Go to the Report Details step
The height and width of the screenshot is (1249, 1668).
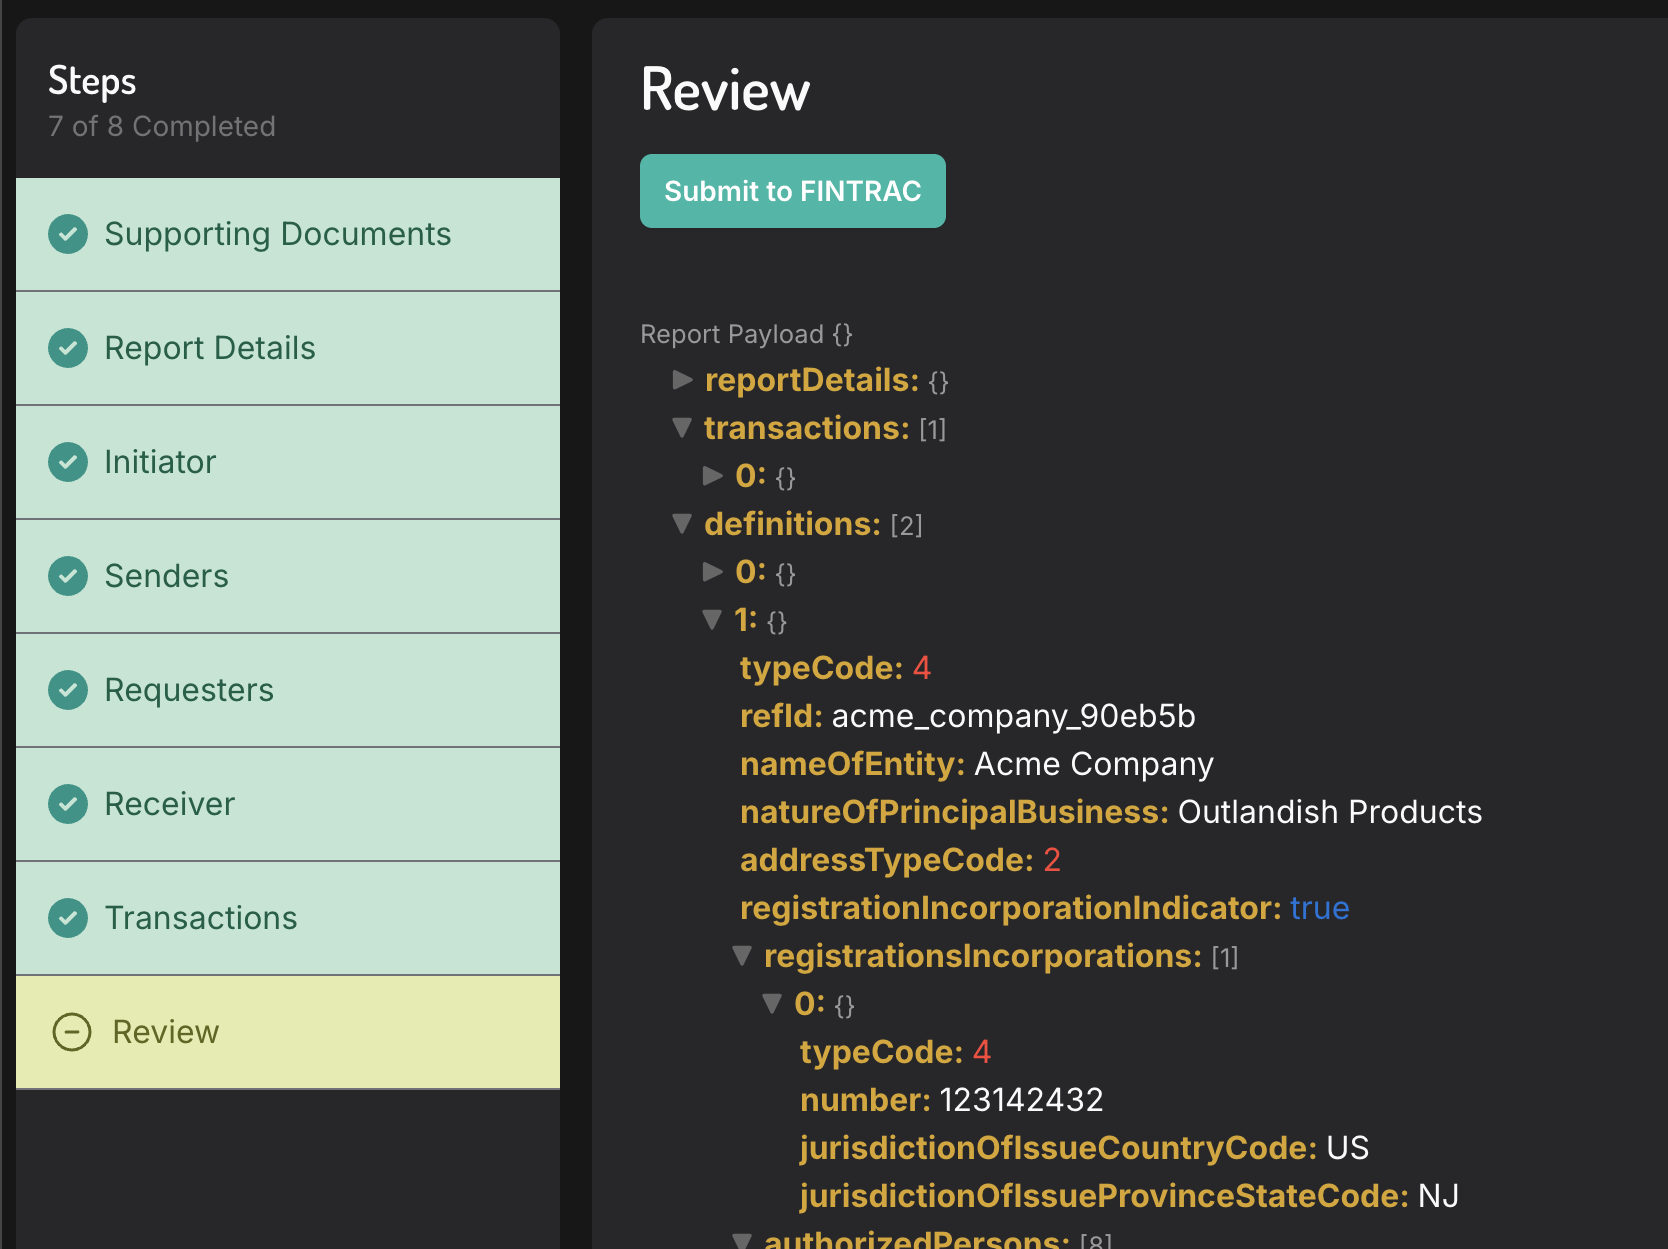coord(210,348)
